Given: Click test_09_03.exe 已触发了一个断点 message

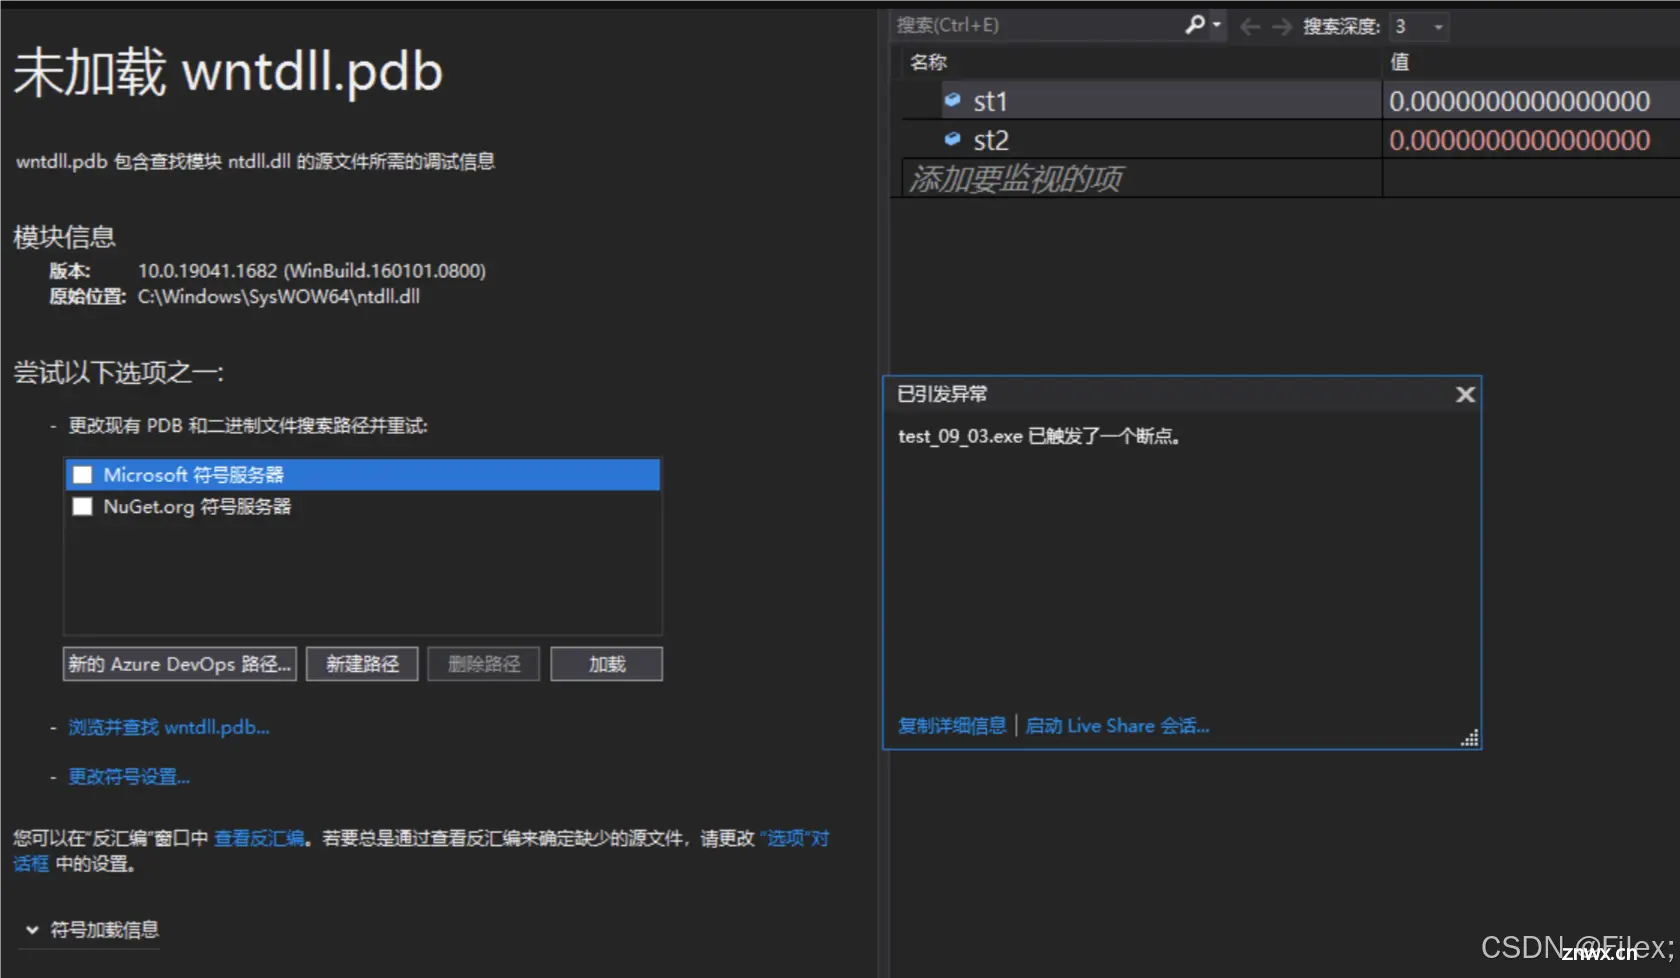Looking at the screenshot, I should coord(1039,436).
